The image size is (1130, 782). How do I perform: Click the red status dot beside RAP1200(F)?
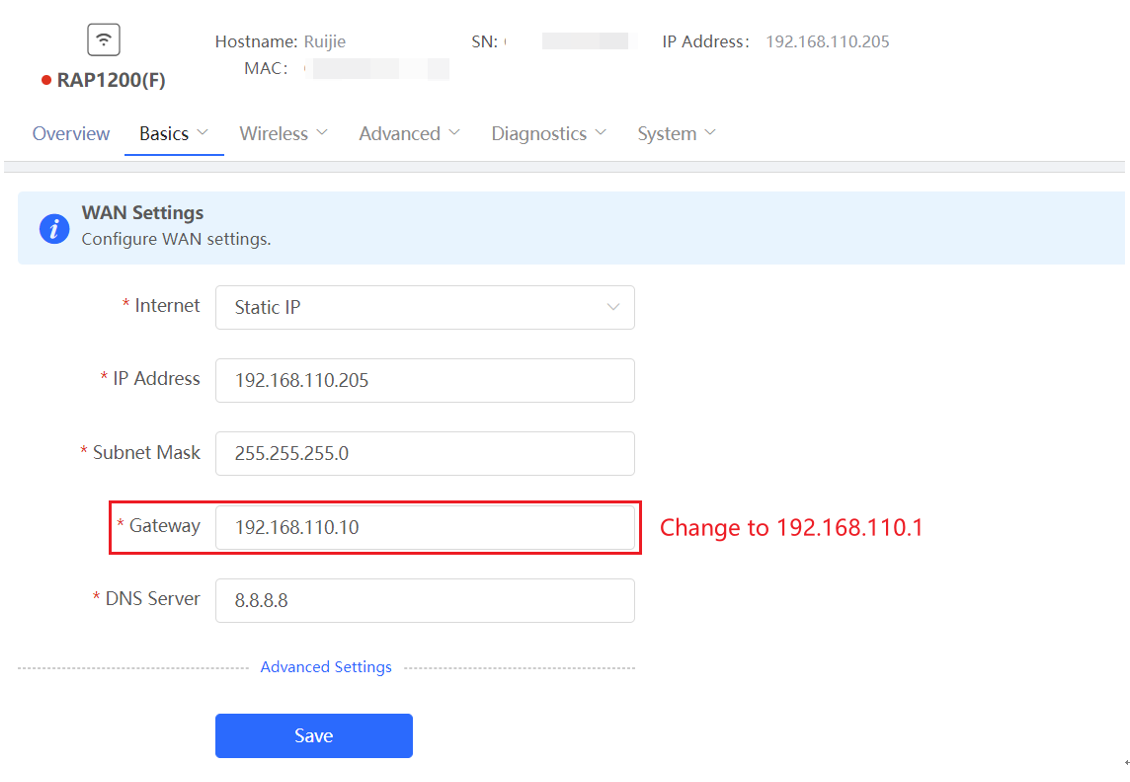46,80
